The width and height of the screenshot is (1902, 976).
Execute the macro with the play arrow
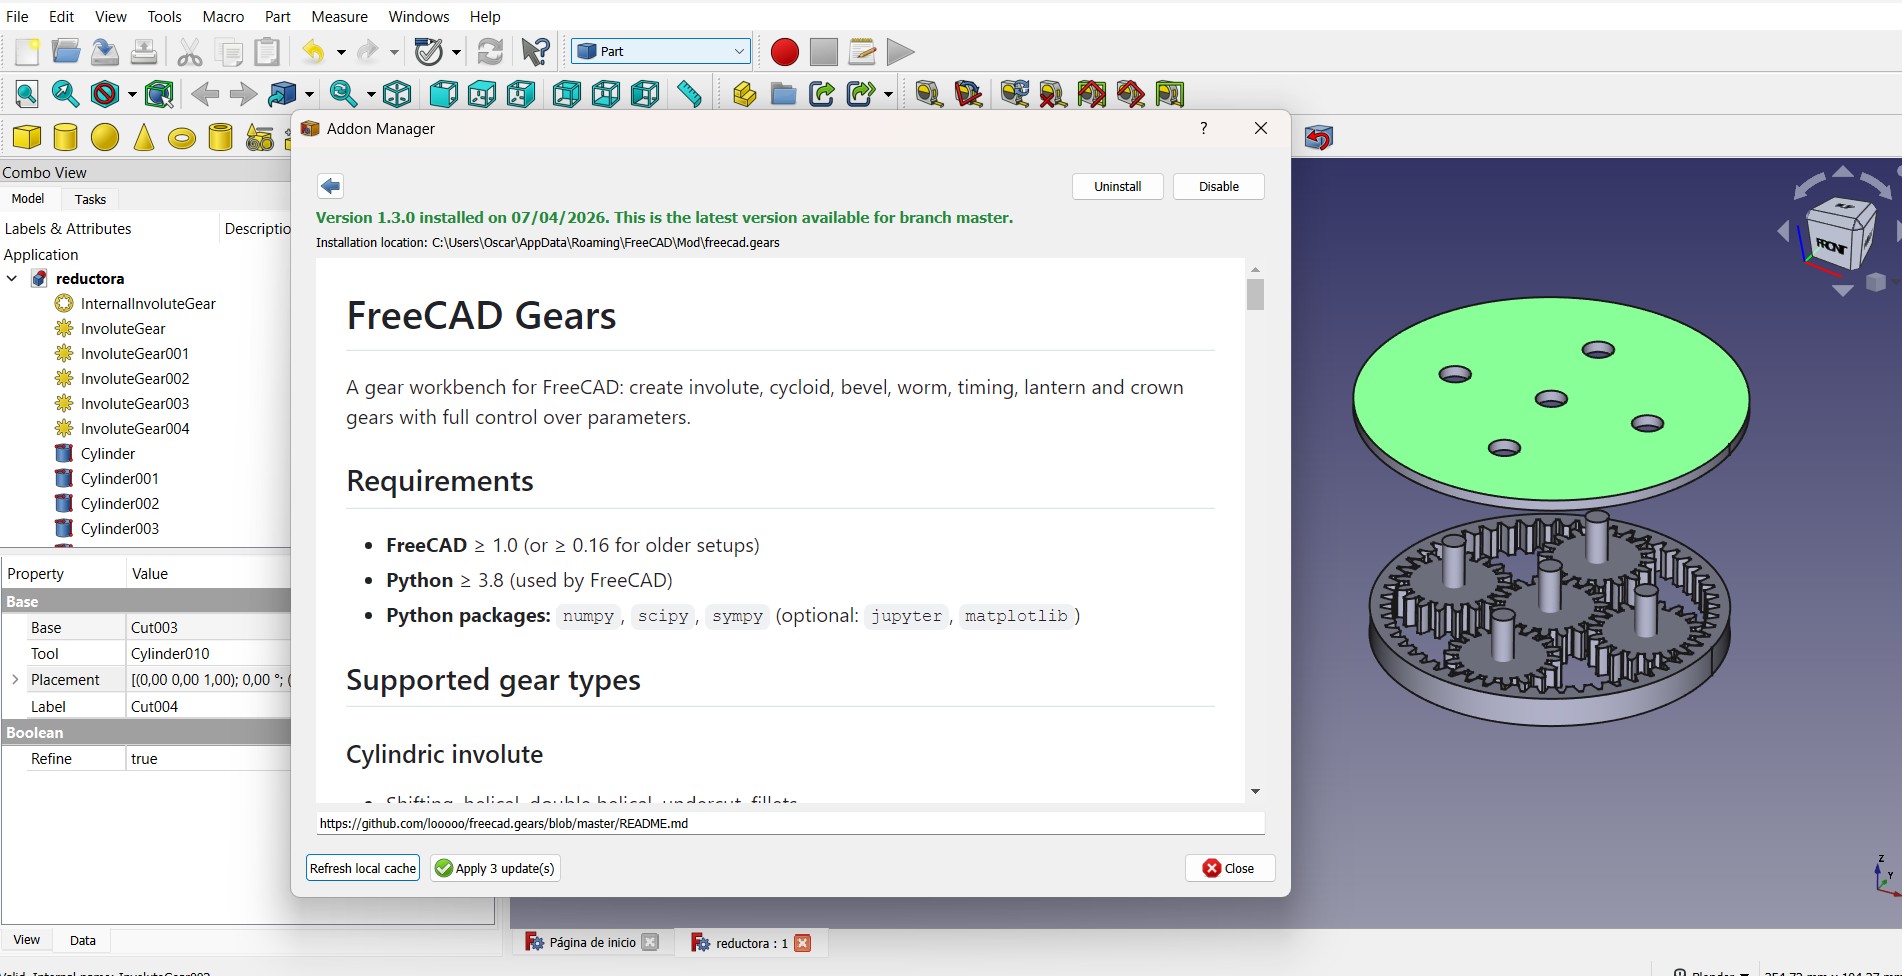[900, 51]
